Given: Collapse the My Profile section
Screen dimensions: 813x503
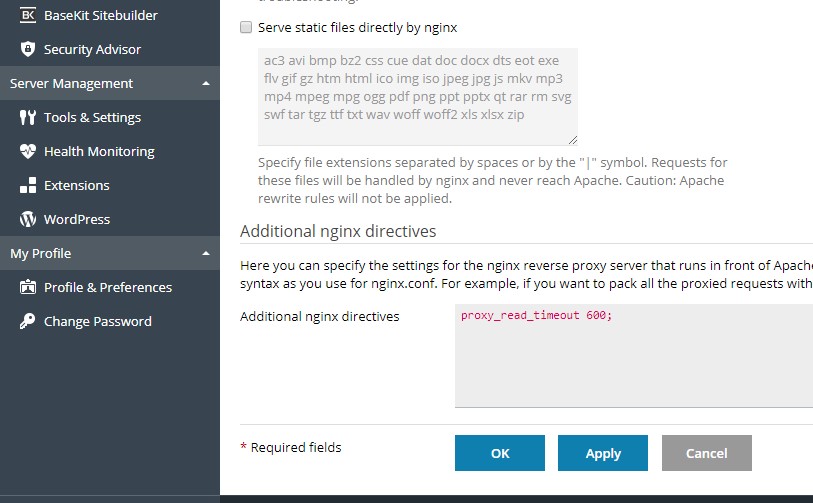Looking at the screenshot, I should 205,253.
